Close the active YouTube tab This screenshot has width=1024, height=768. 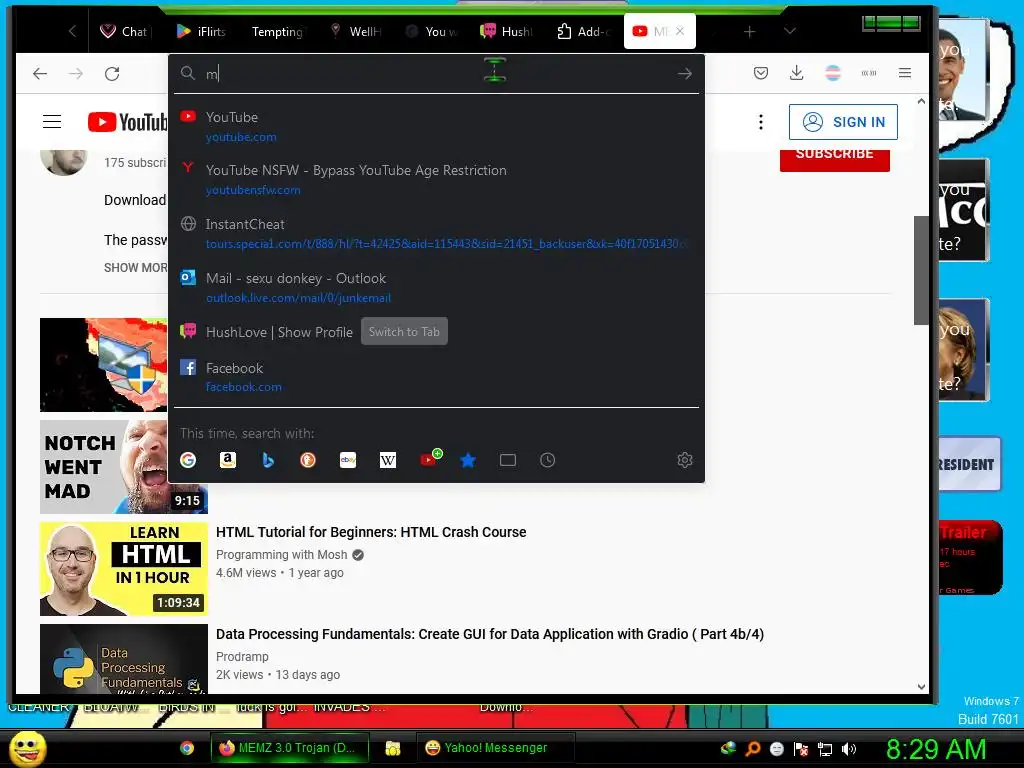[x=680, y=31]
